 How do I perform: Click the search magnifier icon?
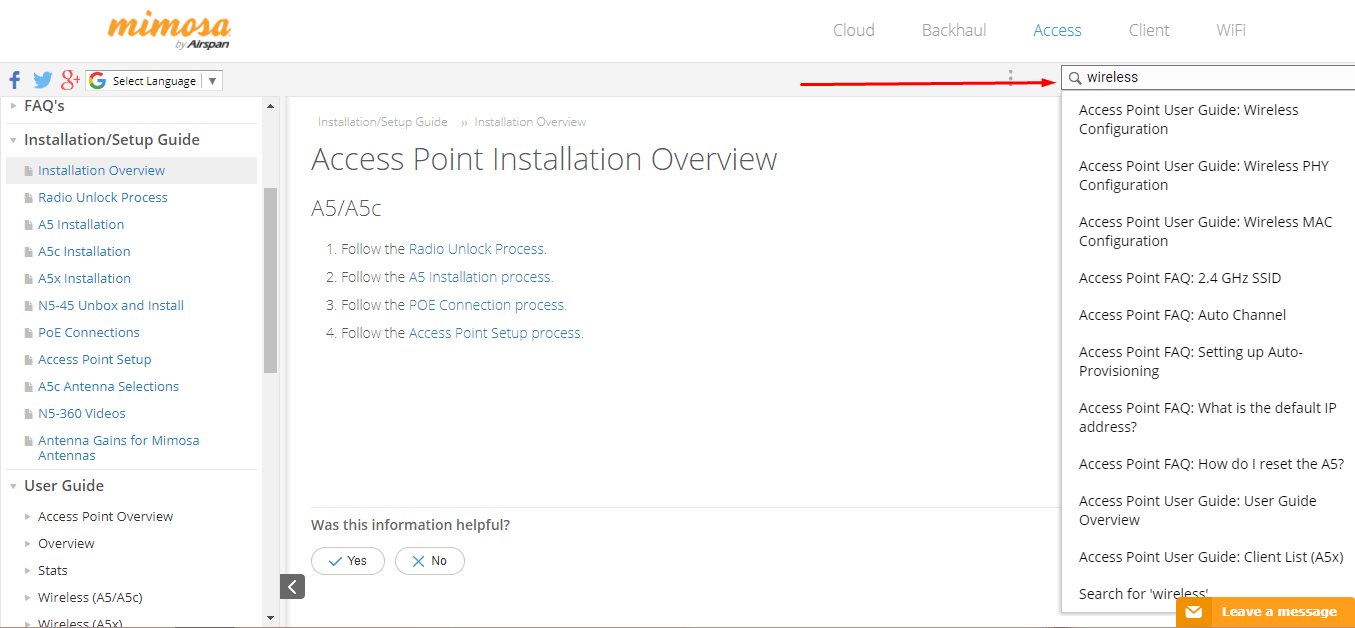(1075, 78)
